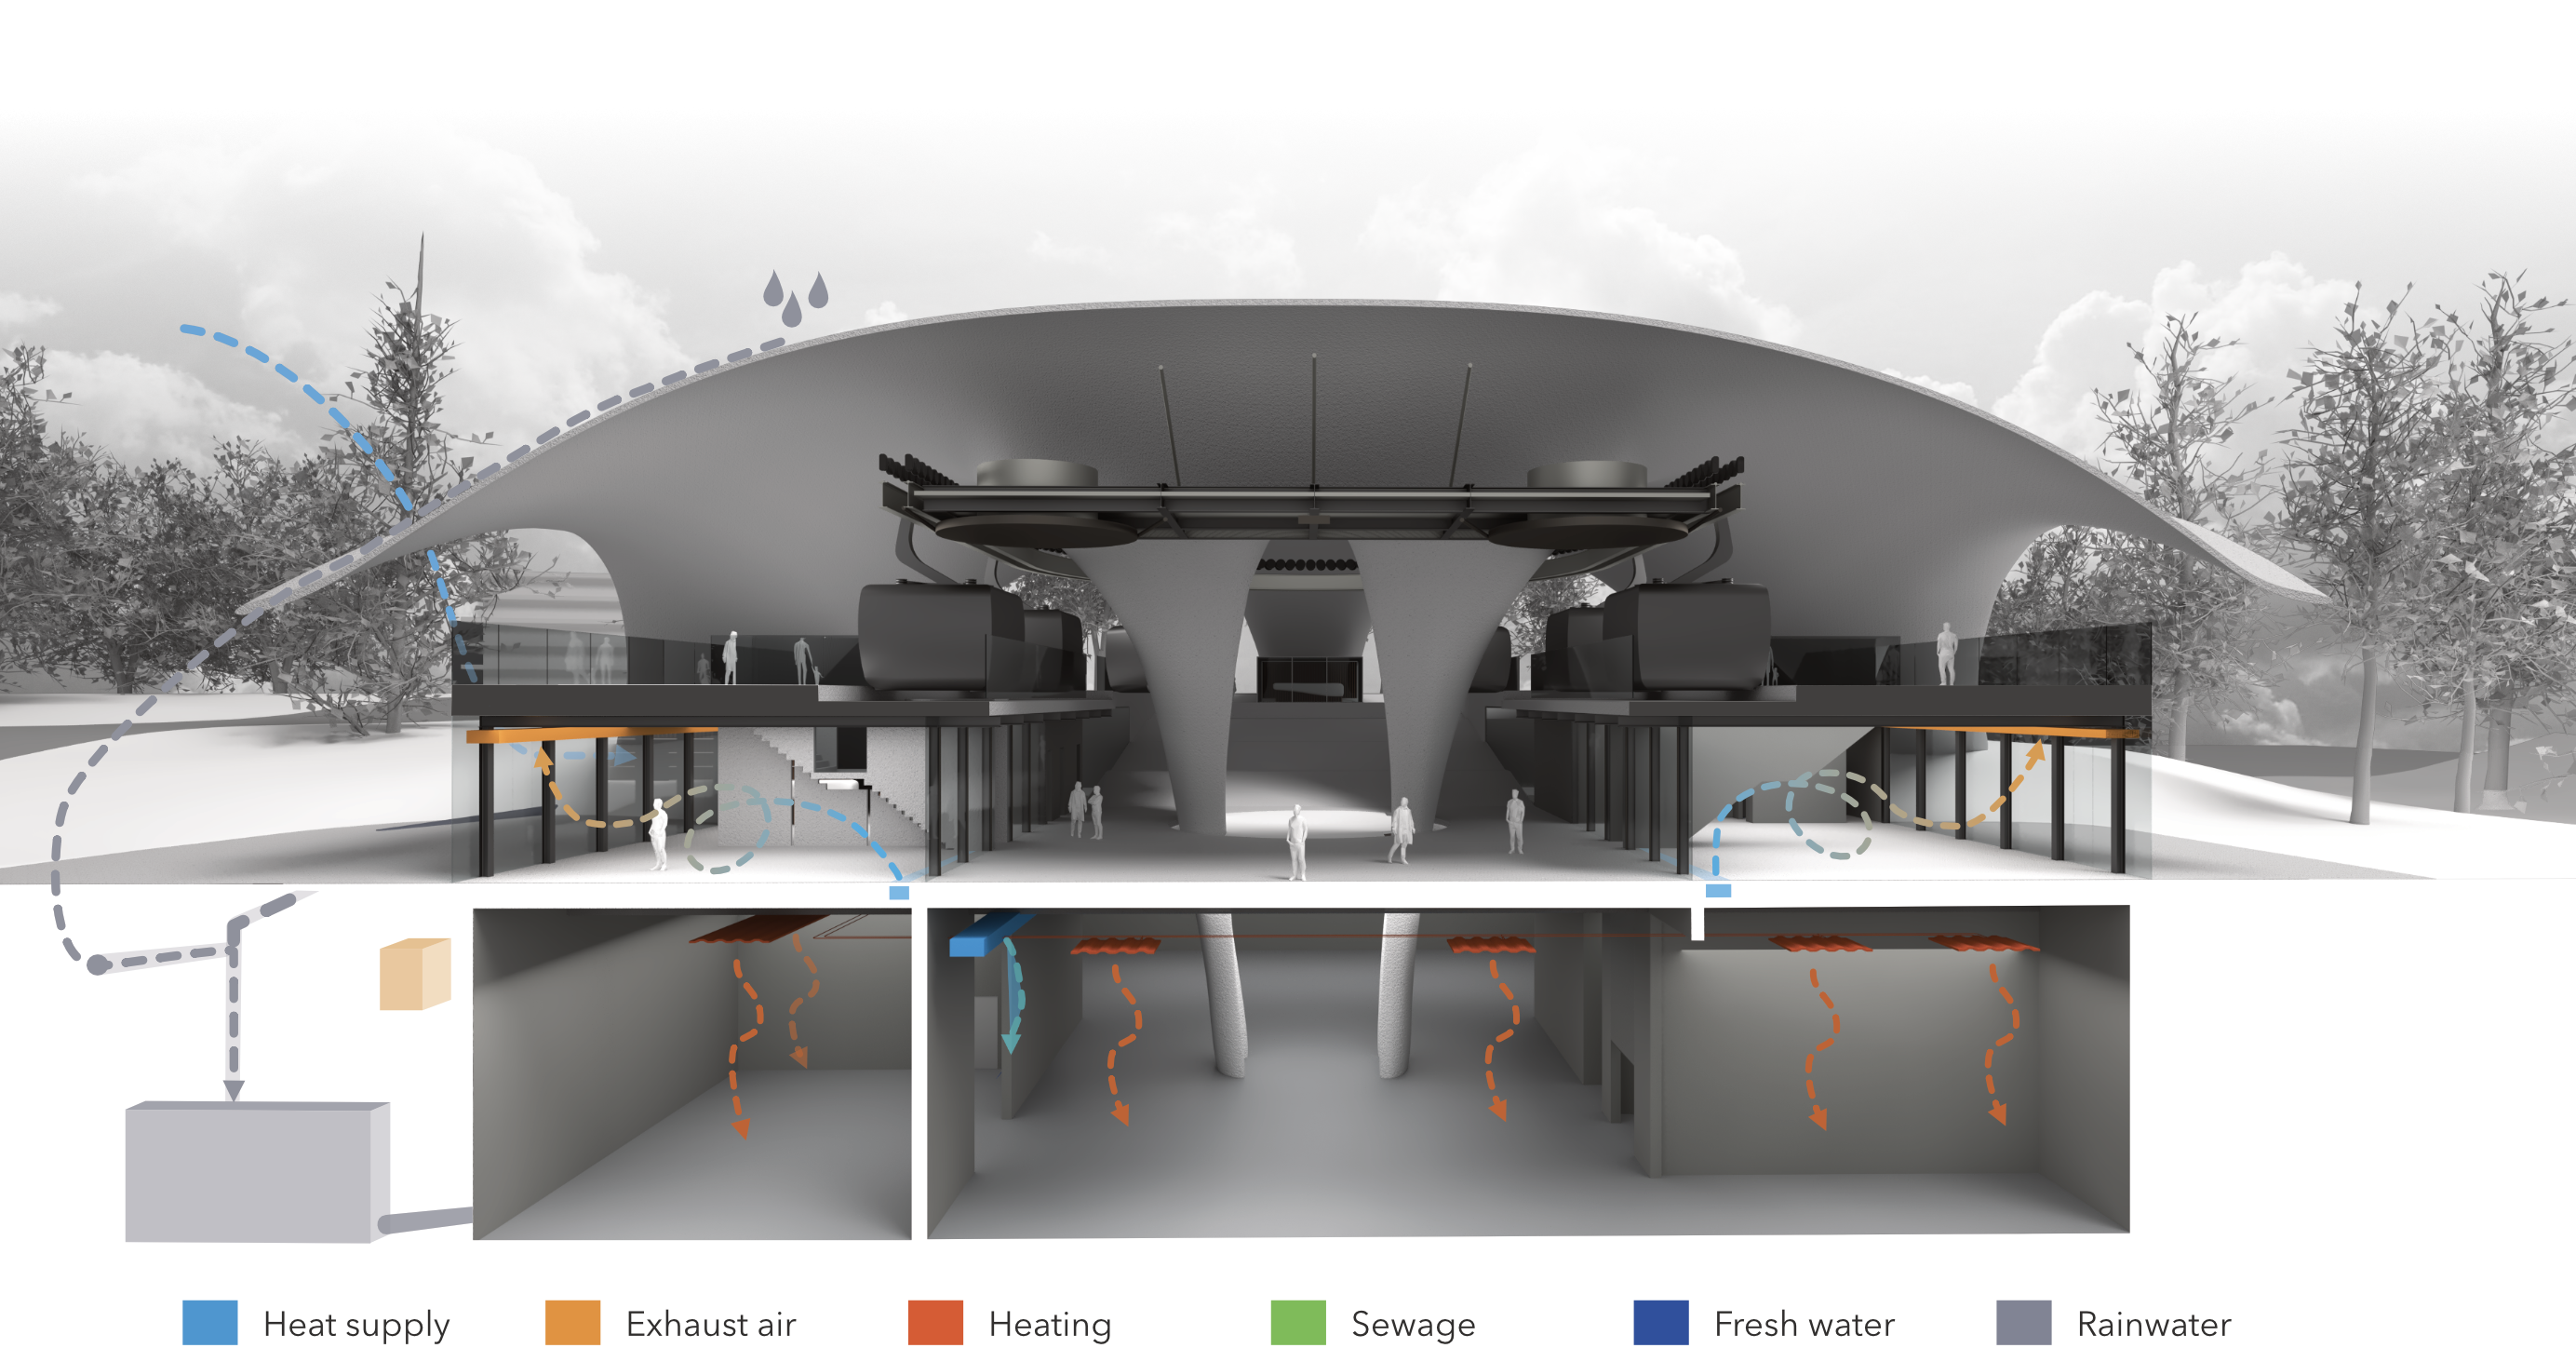The width and height of the screenshot is (2576, 1348).
Task: Select the orange Exhaust air color swatch
Action: point(575,1320)
